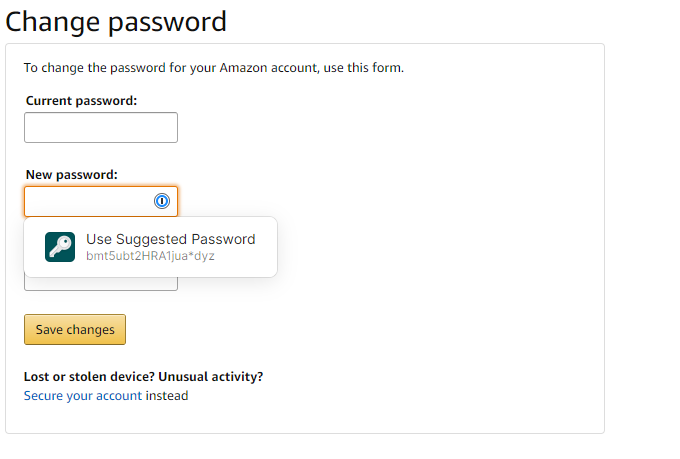Click inside the New password input field
Viewport: 680px width, 459px height.
pyautogui.click(x=89, y=201)
